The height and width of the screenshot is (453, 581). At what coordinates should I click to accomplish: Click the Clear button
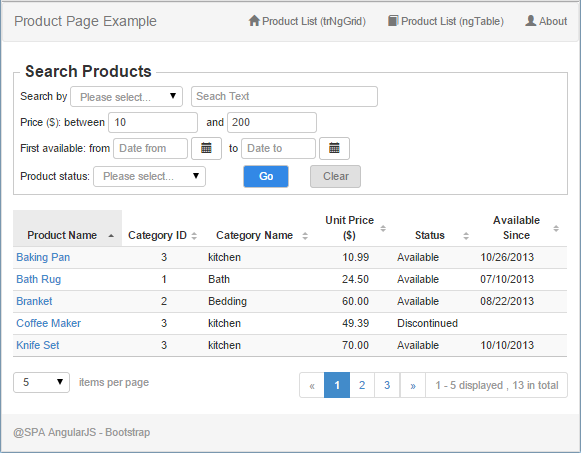tap(335, 176)
